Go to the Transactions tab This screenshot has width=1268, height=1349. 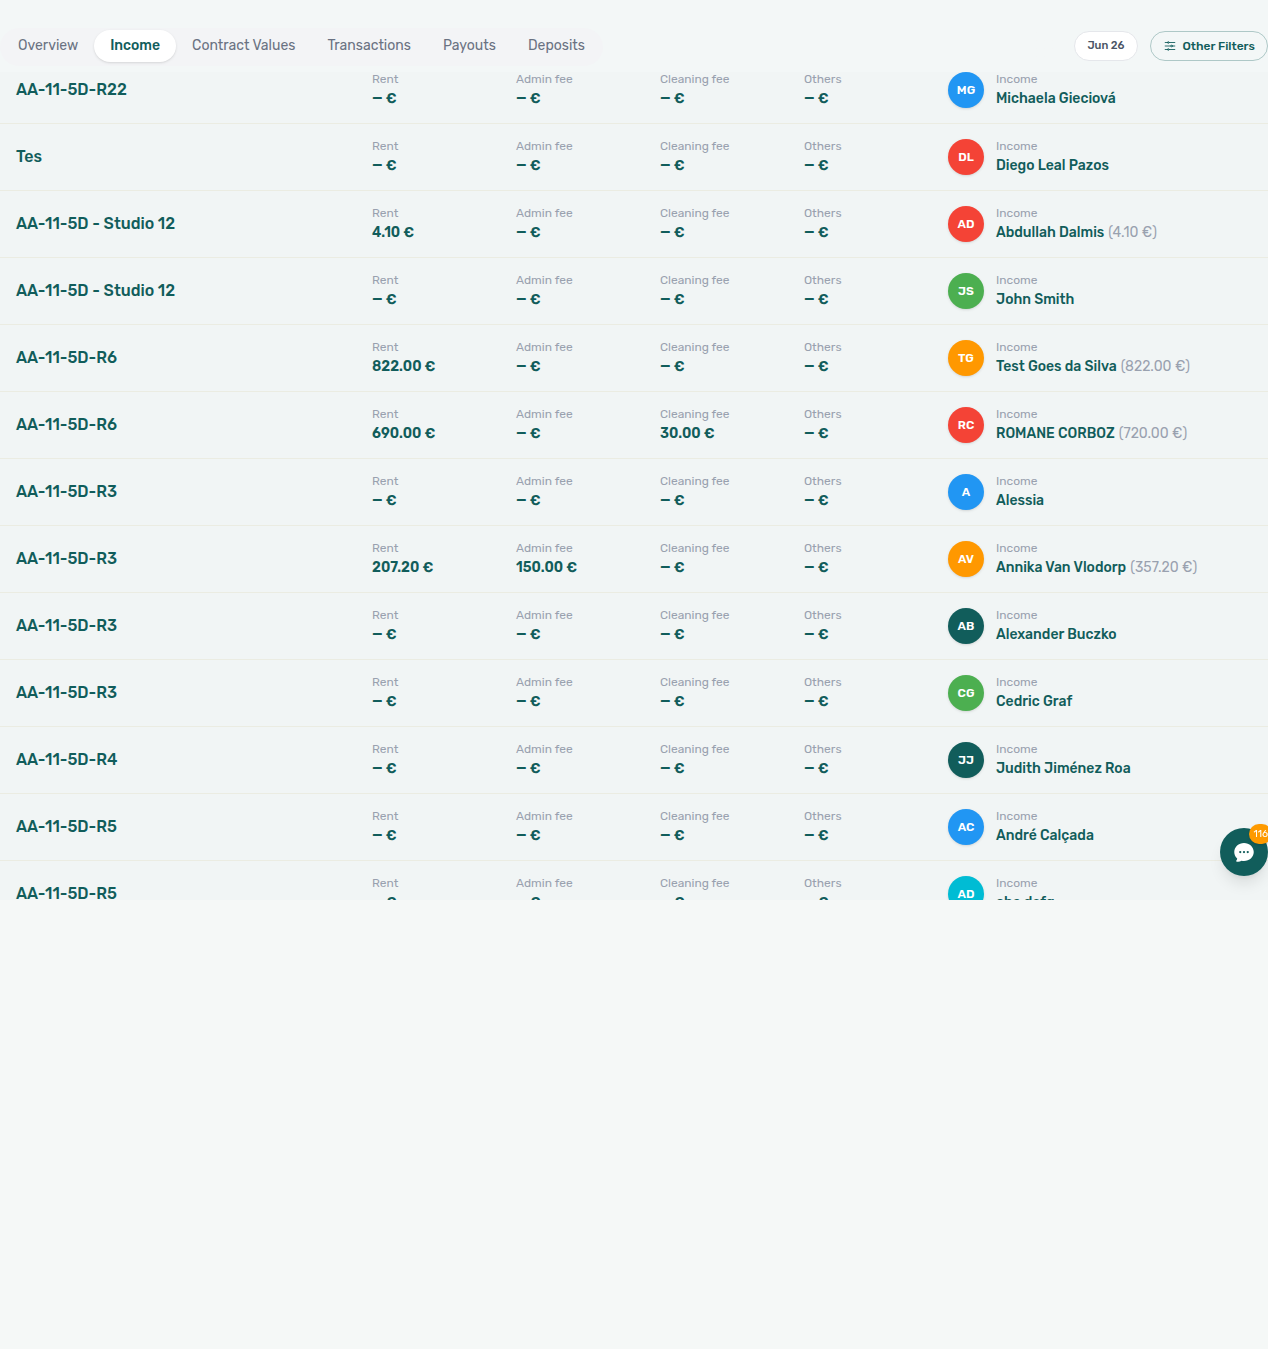pos(369,45)
